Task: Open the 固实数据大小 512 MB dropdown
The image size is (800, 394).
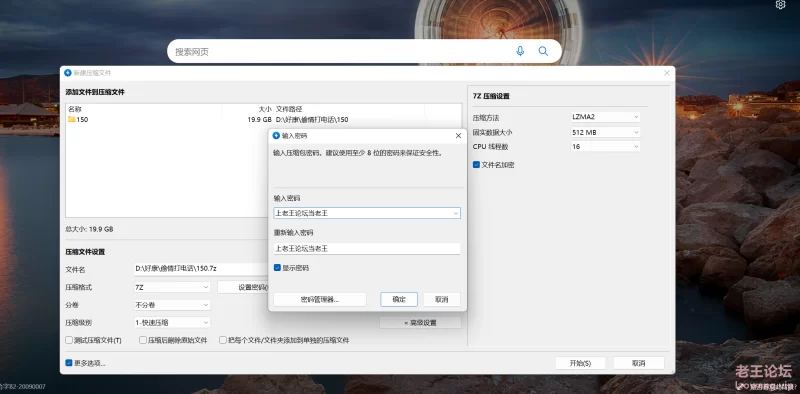Action: point(605,132)
